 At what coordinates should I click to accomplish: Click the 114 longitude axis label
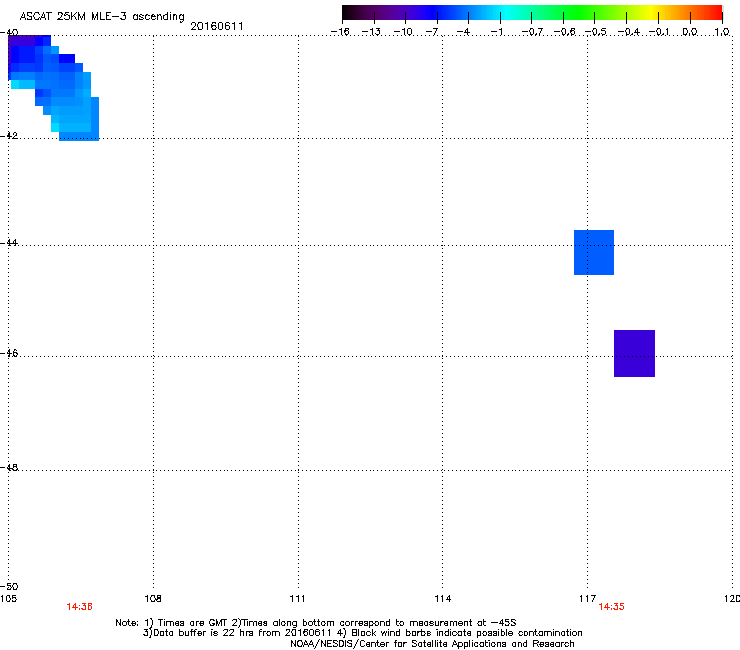[x=442, y=599]
